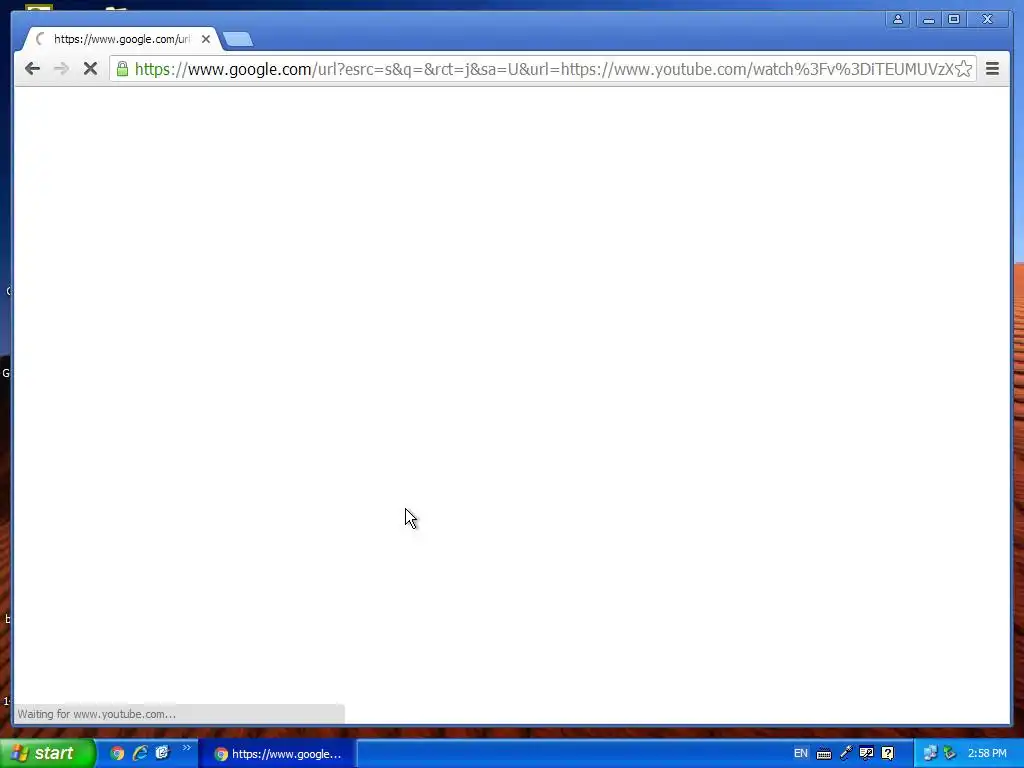
Task: Open the Windows start menu
Action: 47,753
